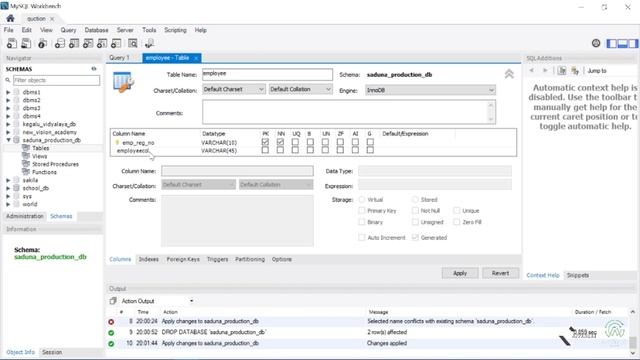Viewport: 640px width, 360px height.
Task: Click the Action Output copy icon
Action: coord(113,301)
